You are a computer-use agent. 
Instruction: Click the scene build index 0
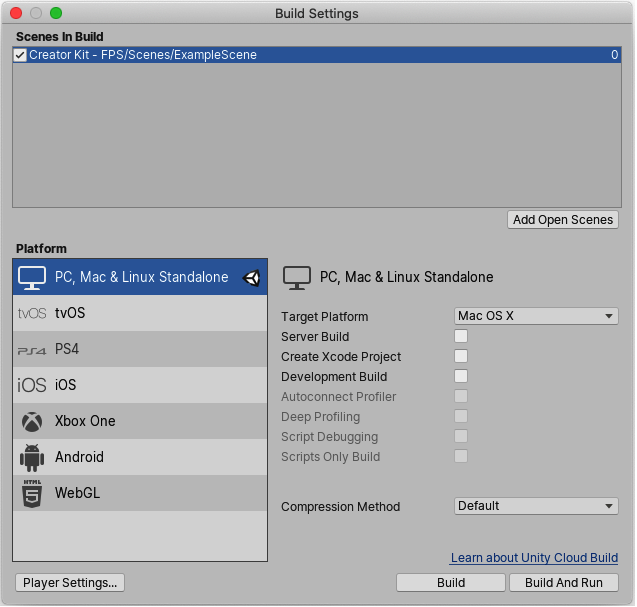click(x=615, y=55)
